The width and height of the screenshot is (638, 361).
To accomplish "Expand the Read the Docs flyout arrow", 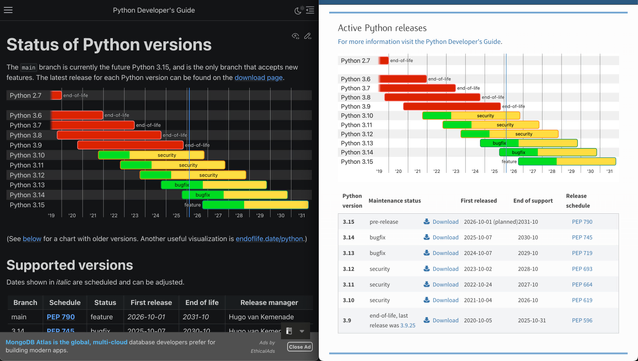I will (x=302, y=331).
